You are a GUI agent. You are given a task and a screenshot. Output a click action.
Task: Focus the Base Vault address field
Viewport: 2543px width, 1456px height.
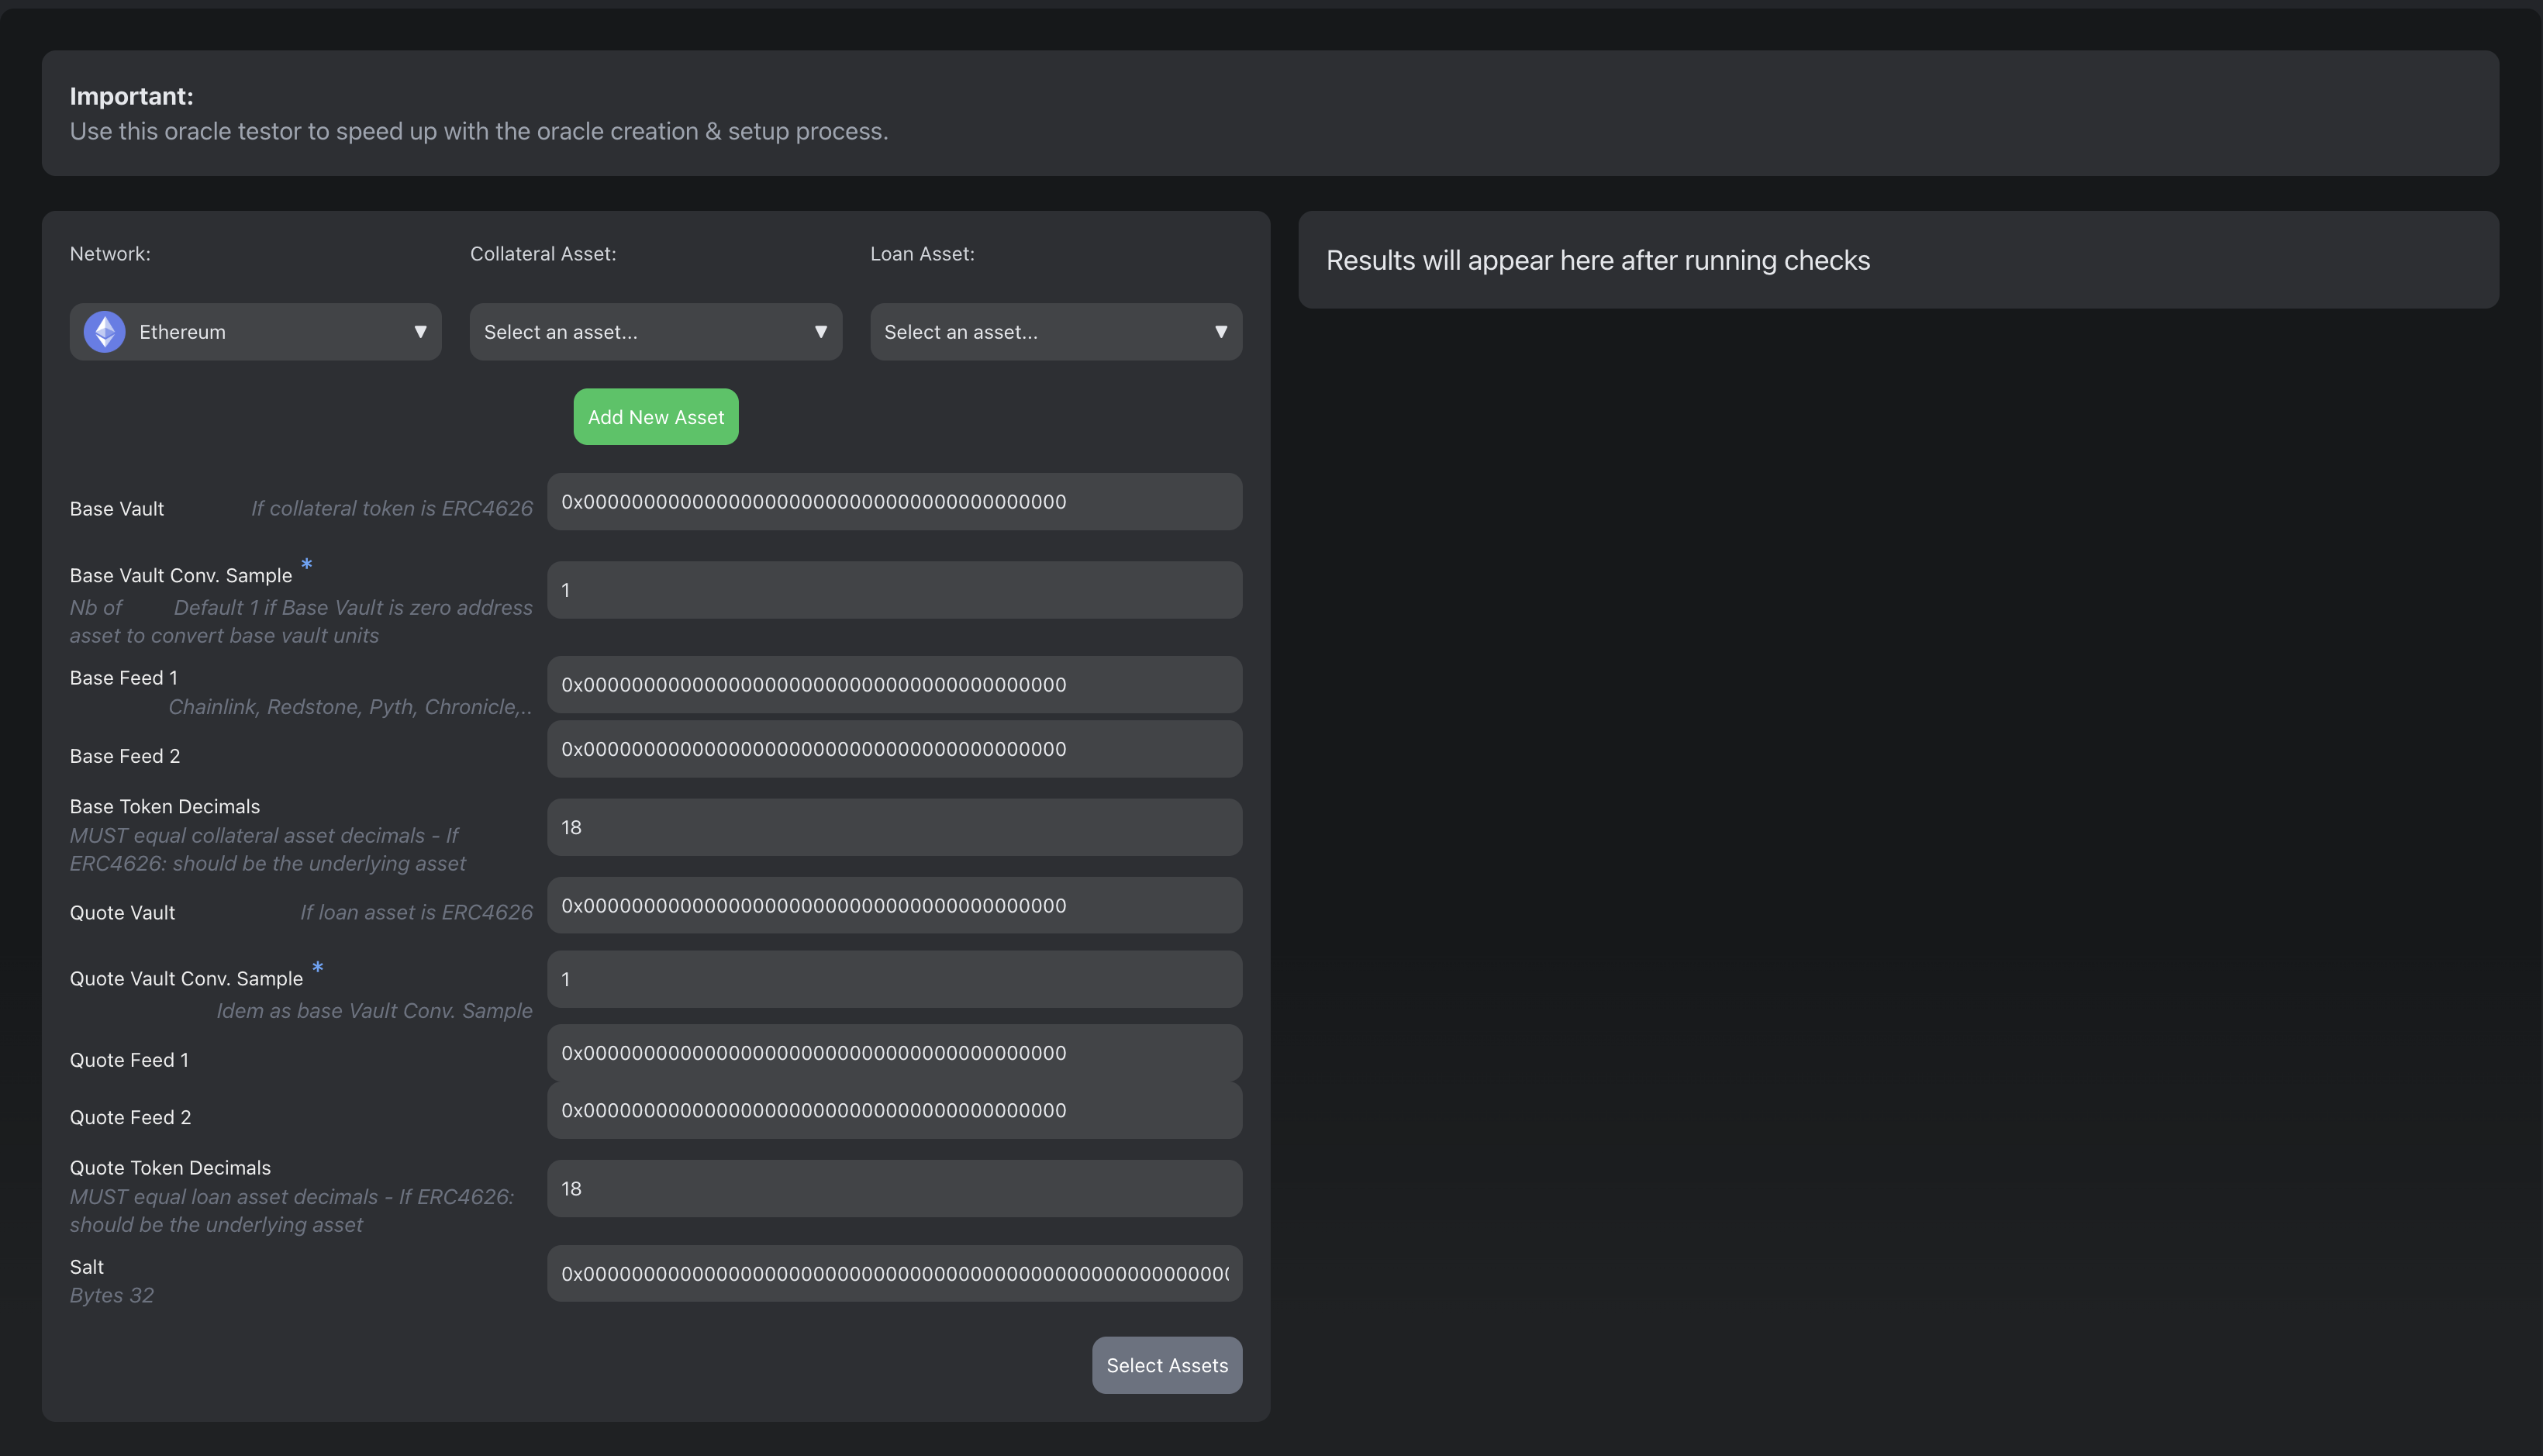coord(893,502)
